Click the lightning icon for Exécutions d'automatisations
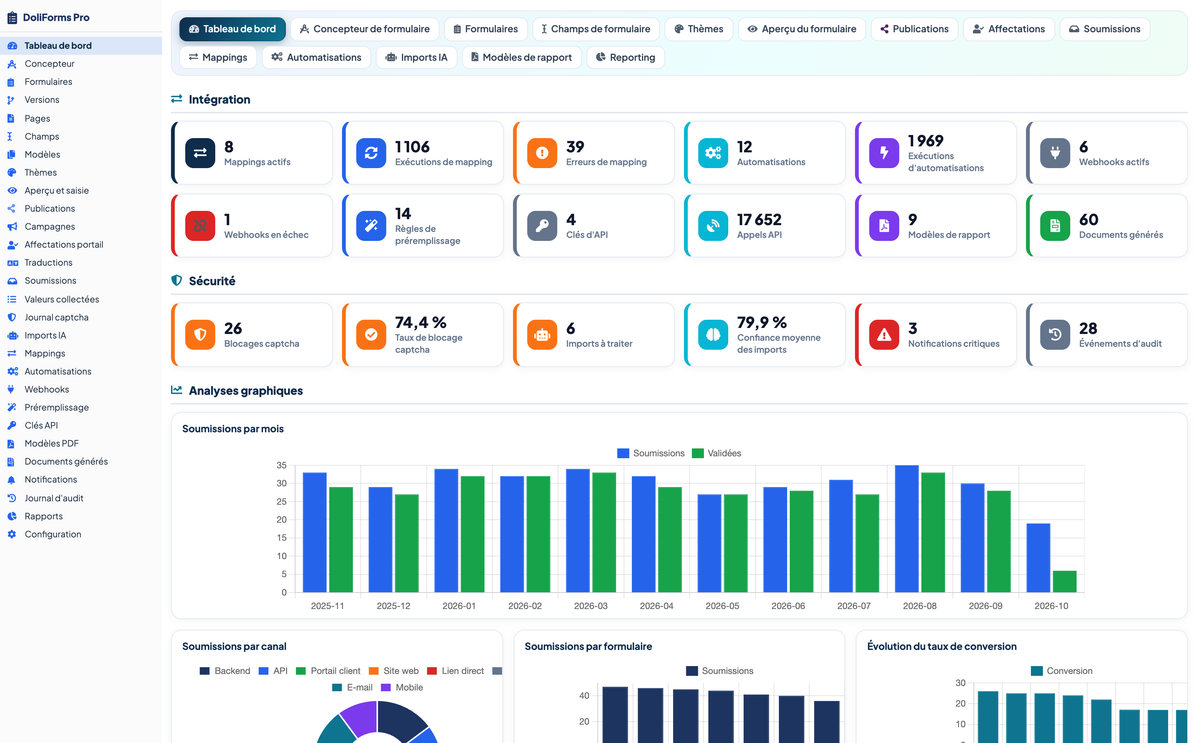This screenshot has width=1200, height=743. (884, 153)
